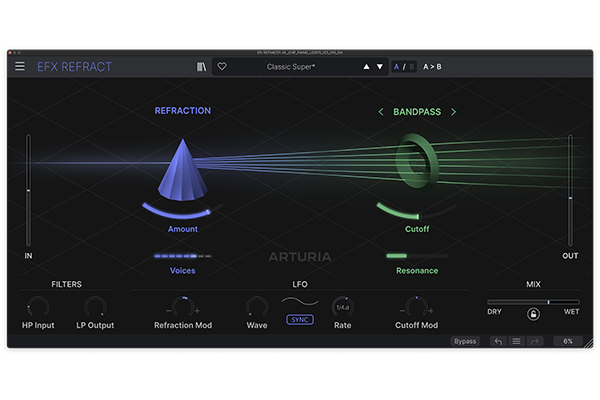Select previous preset with up arrow
This screenshot has width=600, height=400.
(x=365, y=67)
